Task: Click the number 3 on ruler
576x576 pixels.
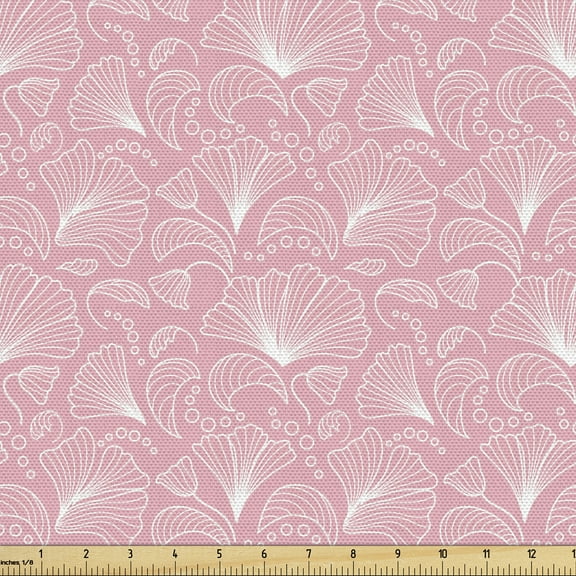Action: [130, 554]
